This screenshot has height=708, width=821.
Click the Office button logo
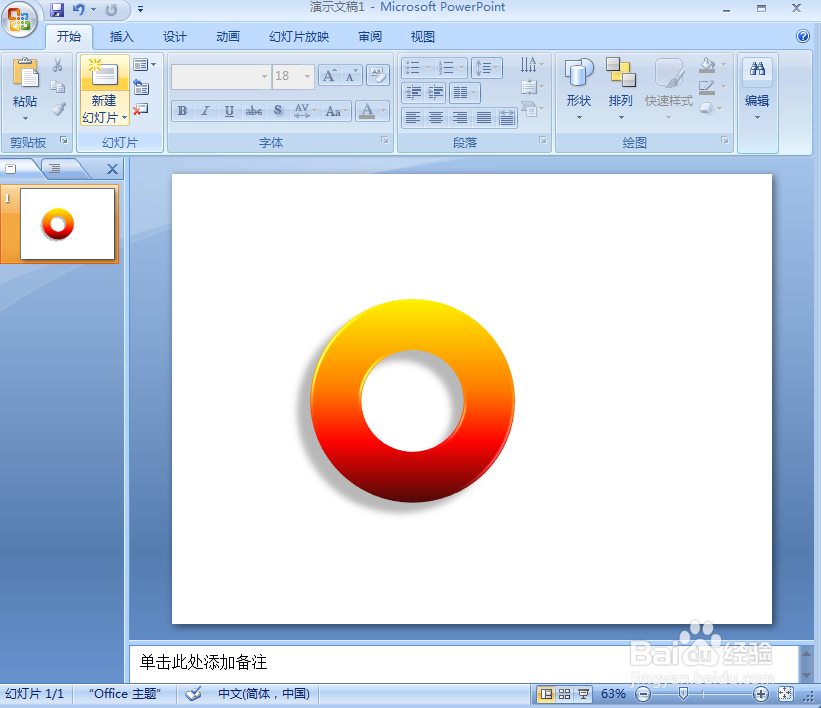coord(19,19)
